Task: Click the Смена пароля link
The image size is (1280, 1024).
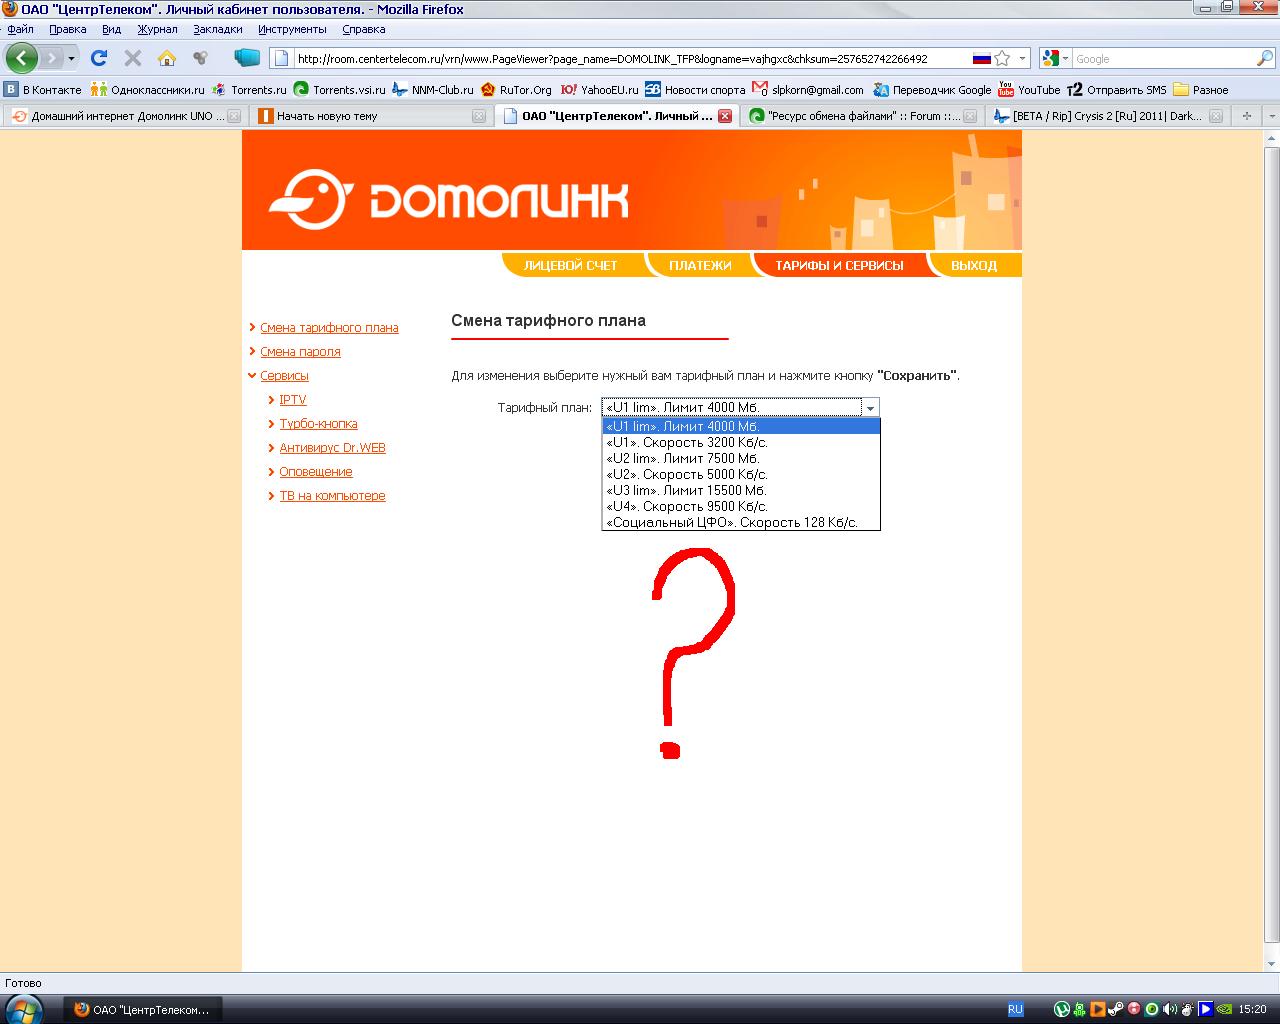Action: 300,352
